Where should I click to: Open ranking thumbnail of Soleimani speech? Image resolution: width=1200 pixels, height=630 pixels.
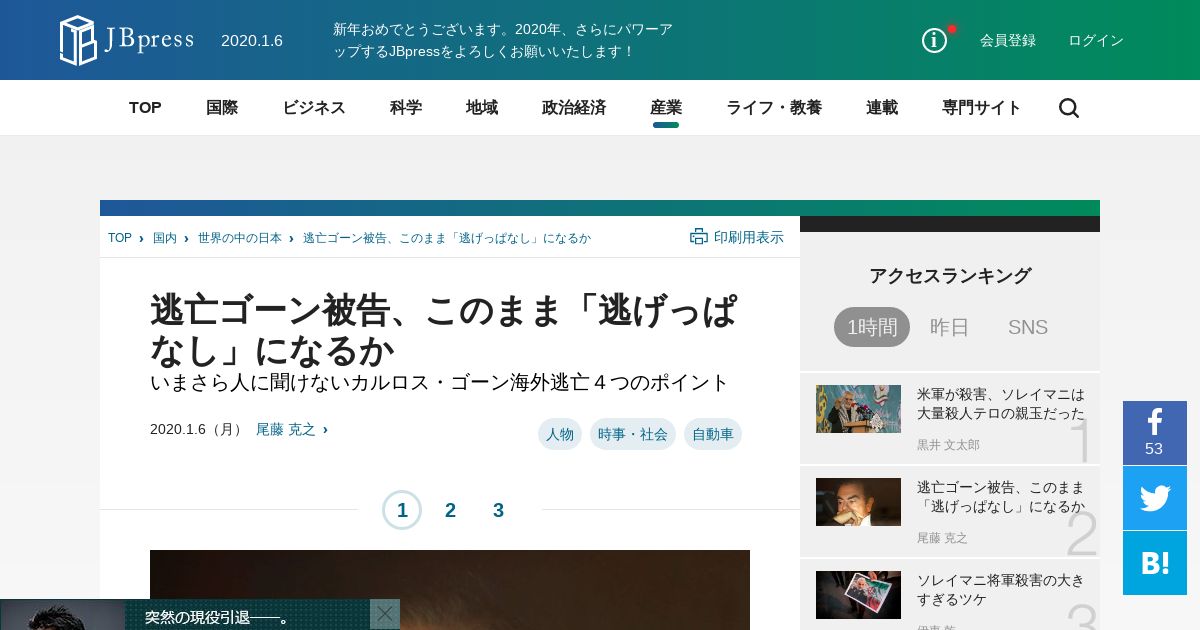[x=858, y=409]
